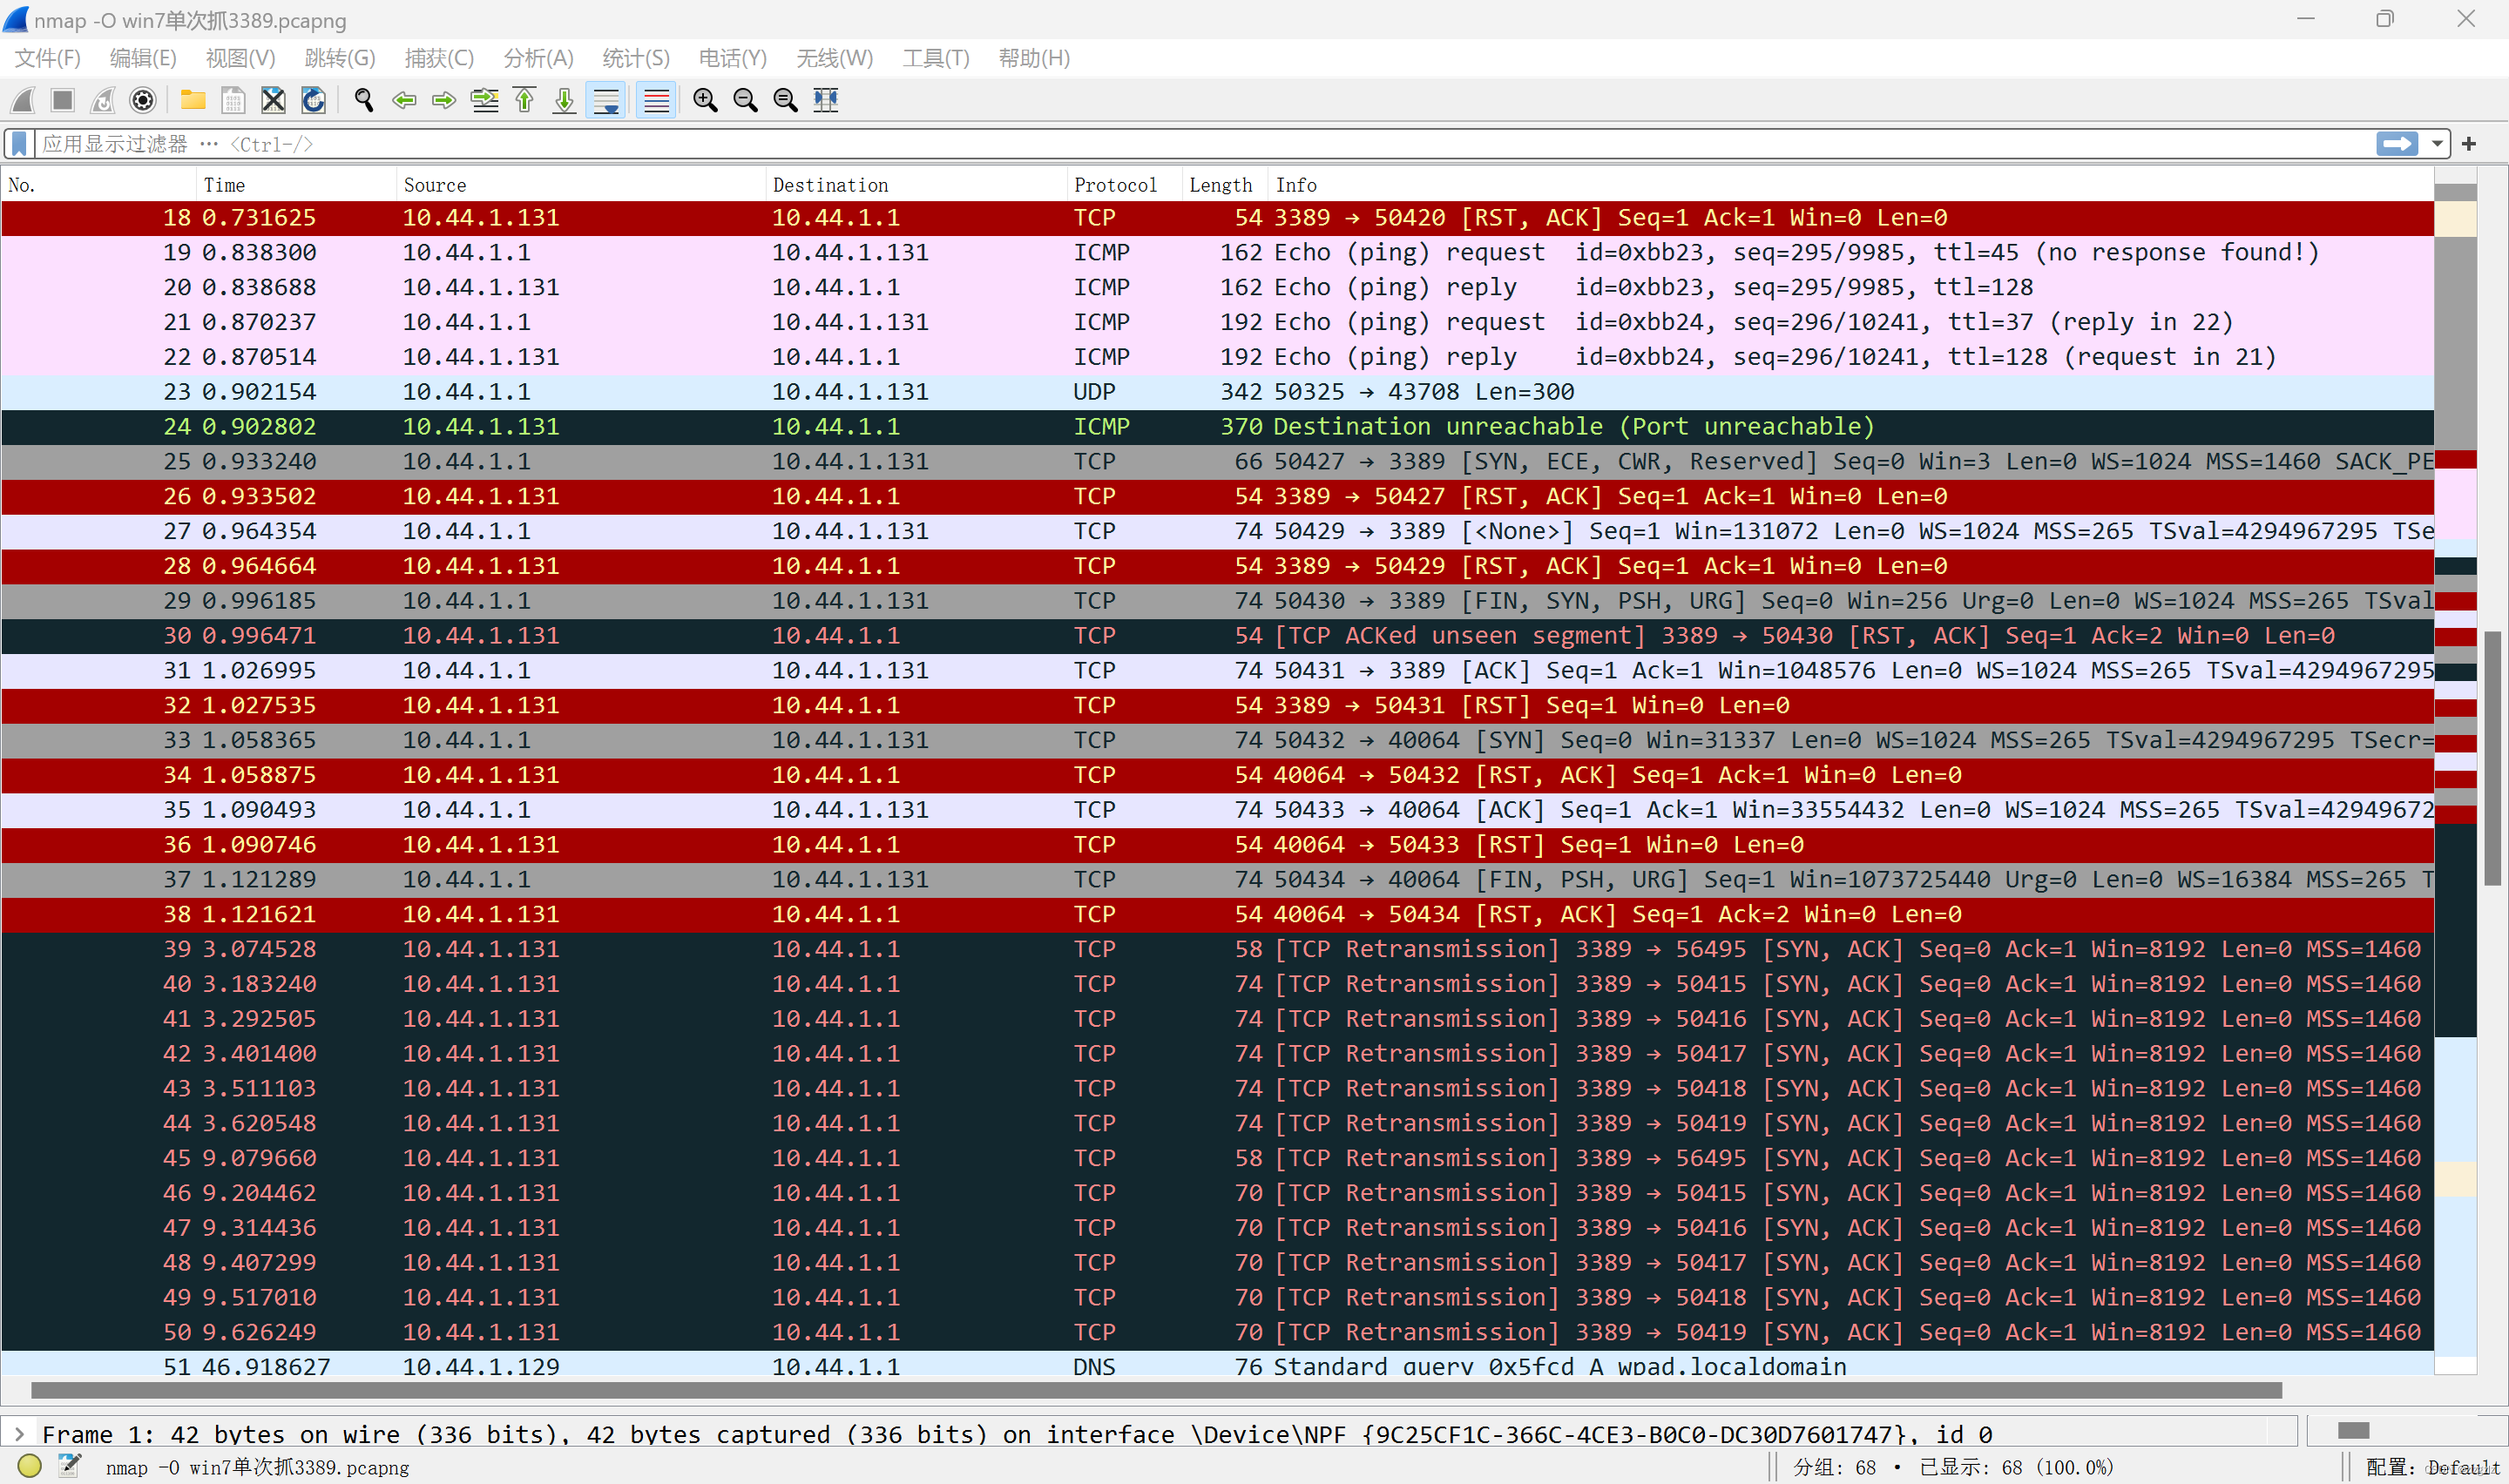Image resolution: width=2509 pixels, height=1484 pixels.
Task: Apply the display filter arrow button
Action: pyautogui.click(x=2397, y=144)
